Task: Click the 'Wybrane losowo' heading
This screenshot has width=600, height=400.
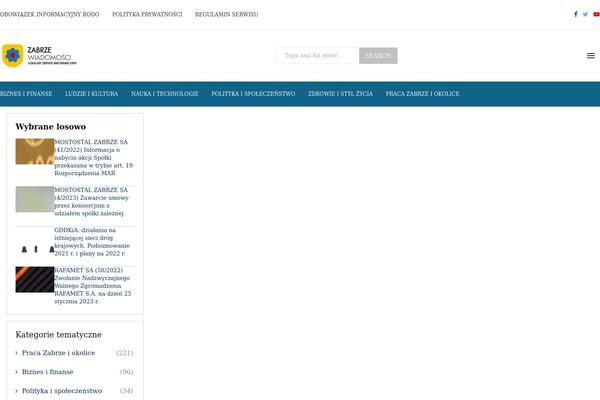Action: (x=51, y=127)
